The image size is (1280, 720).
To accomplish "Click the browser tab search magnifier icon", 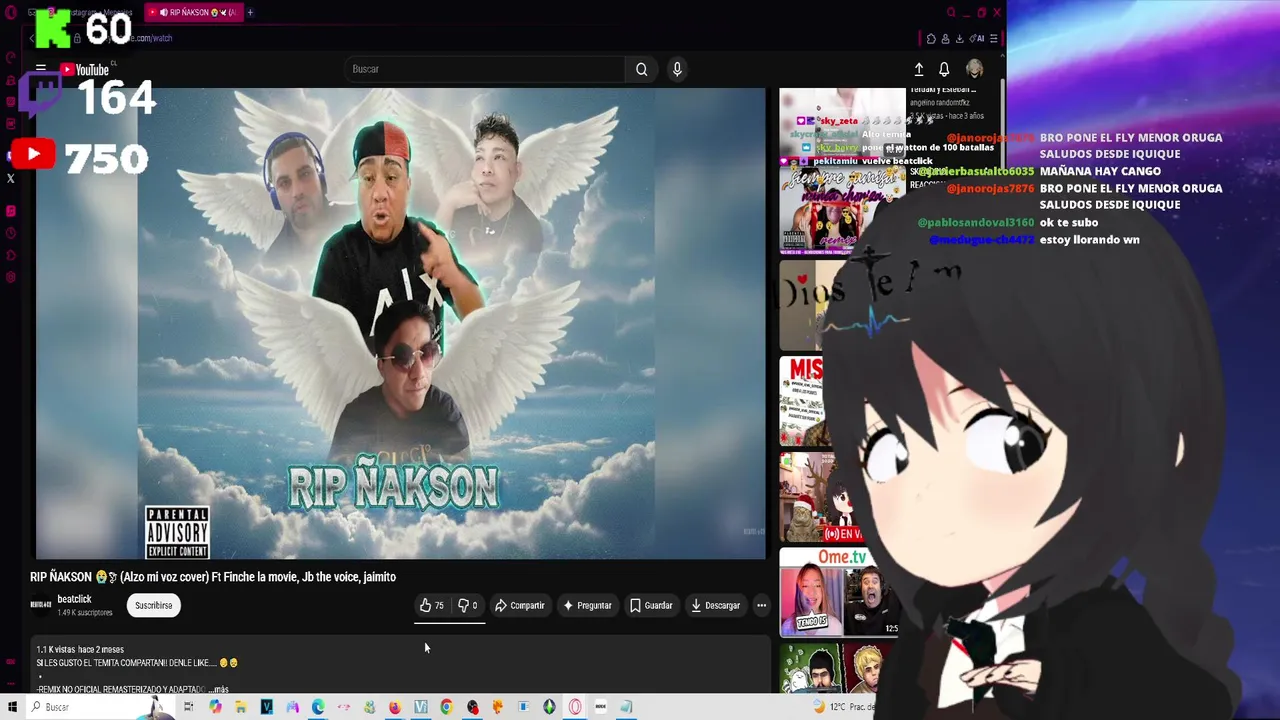I will [951, 12].
